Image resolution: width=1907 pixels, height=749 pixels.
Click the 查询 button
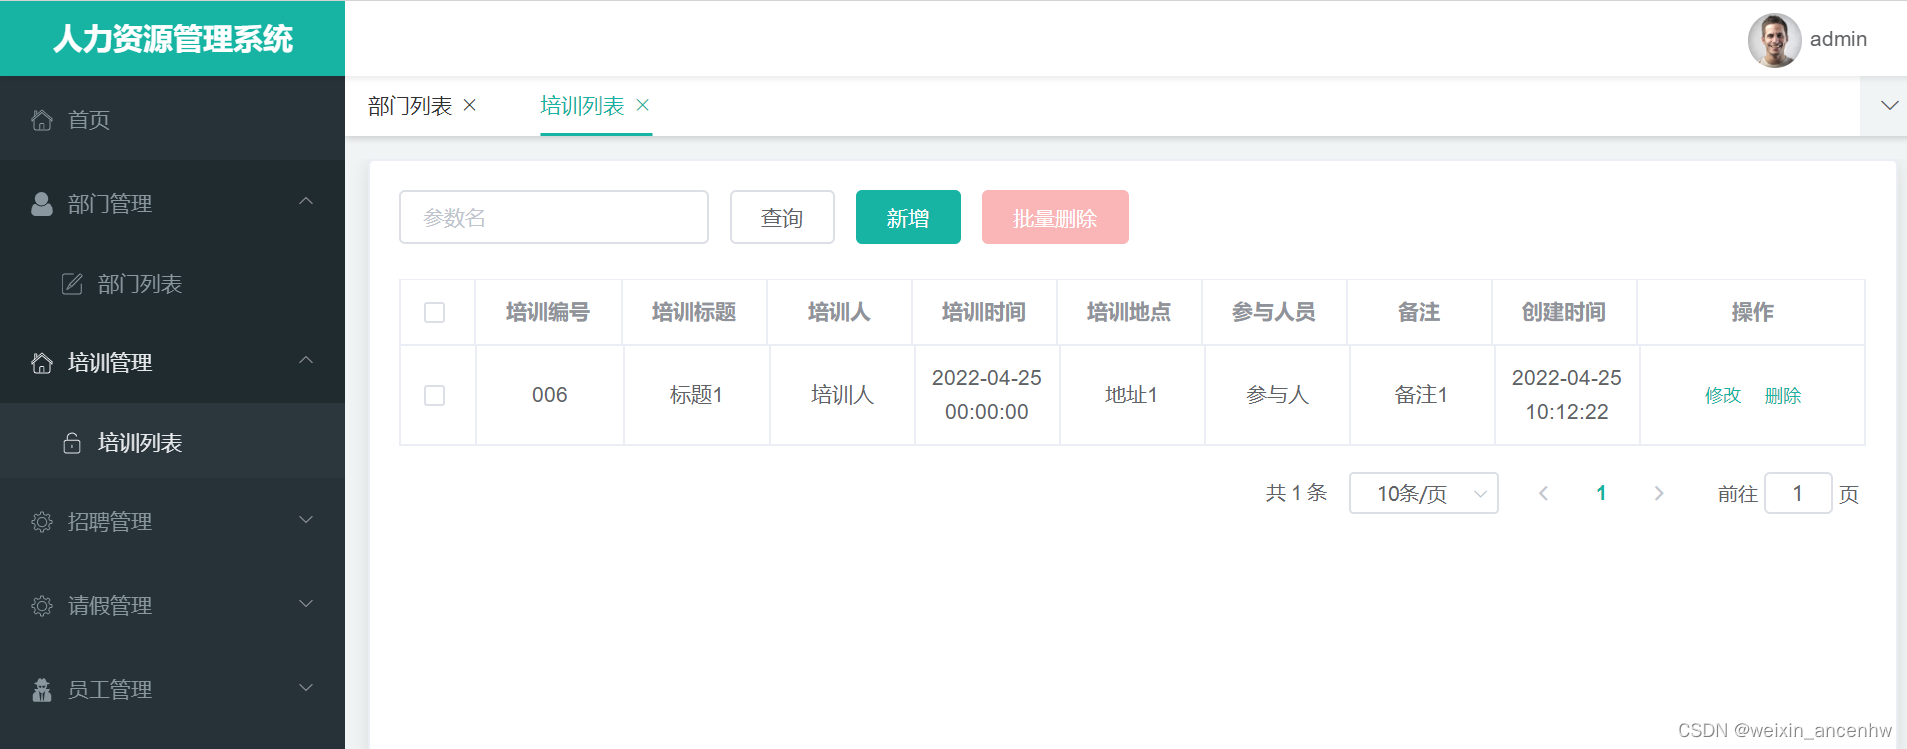coord(782,217)
